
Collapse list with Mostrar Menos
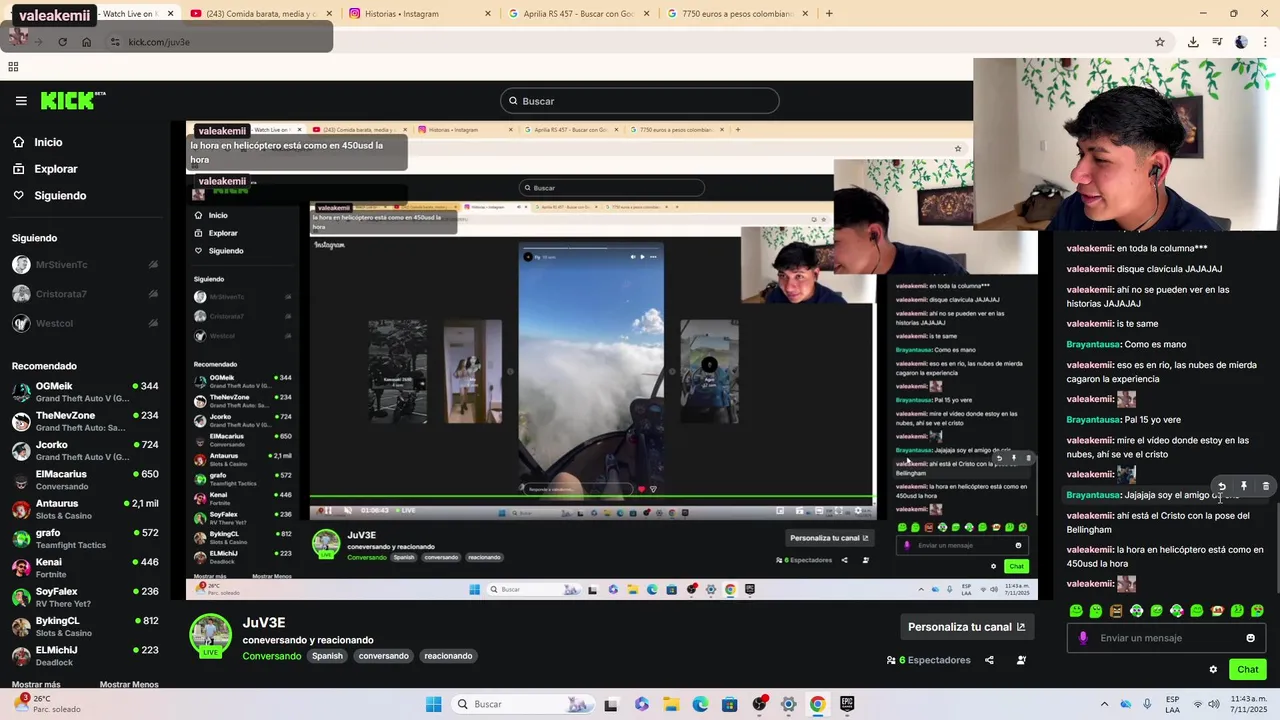coord(129,684)
